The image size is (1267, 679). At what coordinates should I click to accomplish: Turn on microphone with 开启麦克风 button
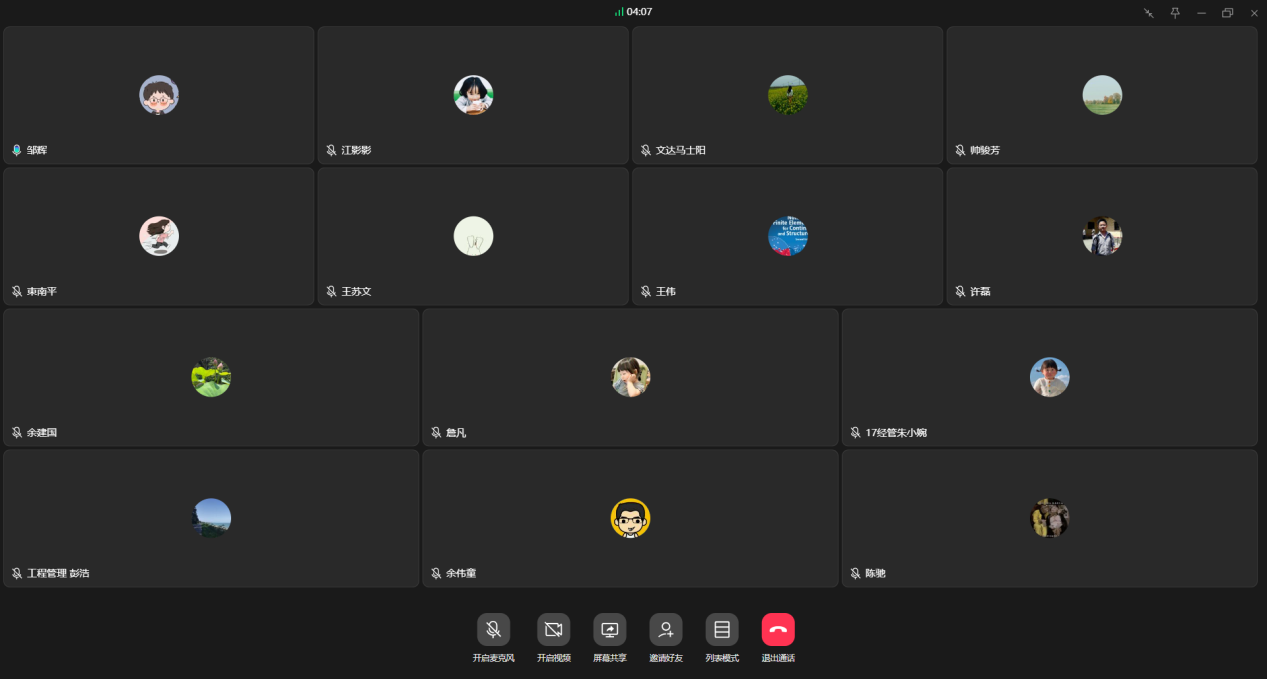(x=493, y=630)
